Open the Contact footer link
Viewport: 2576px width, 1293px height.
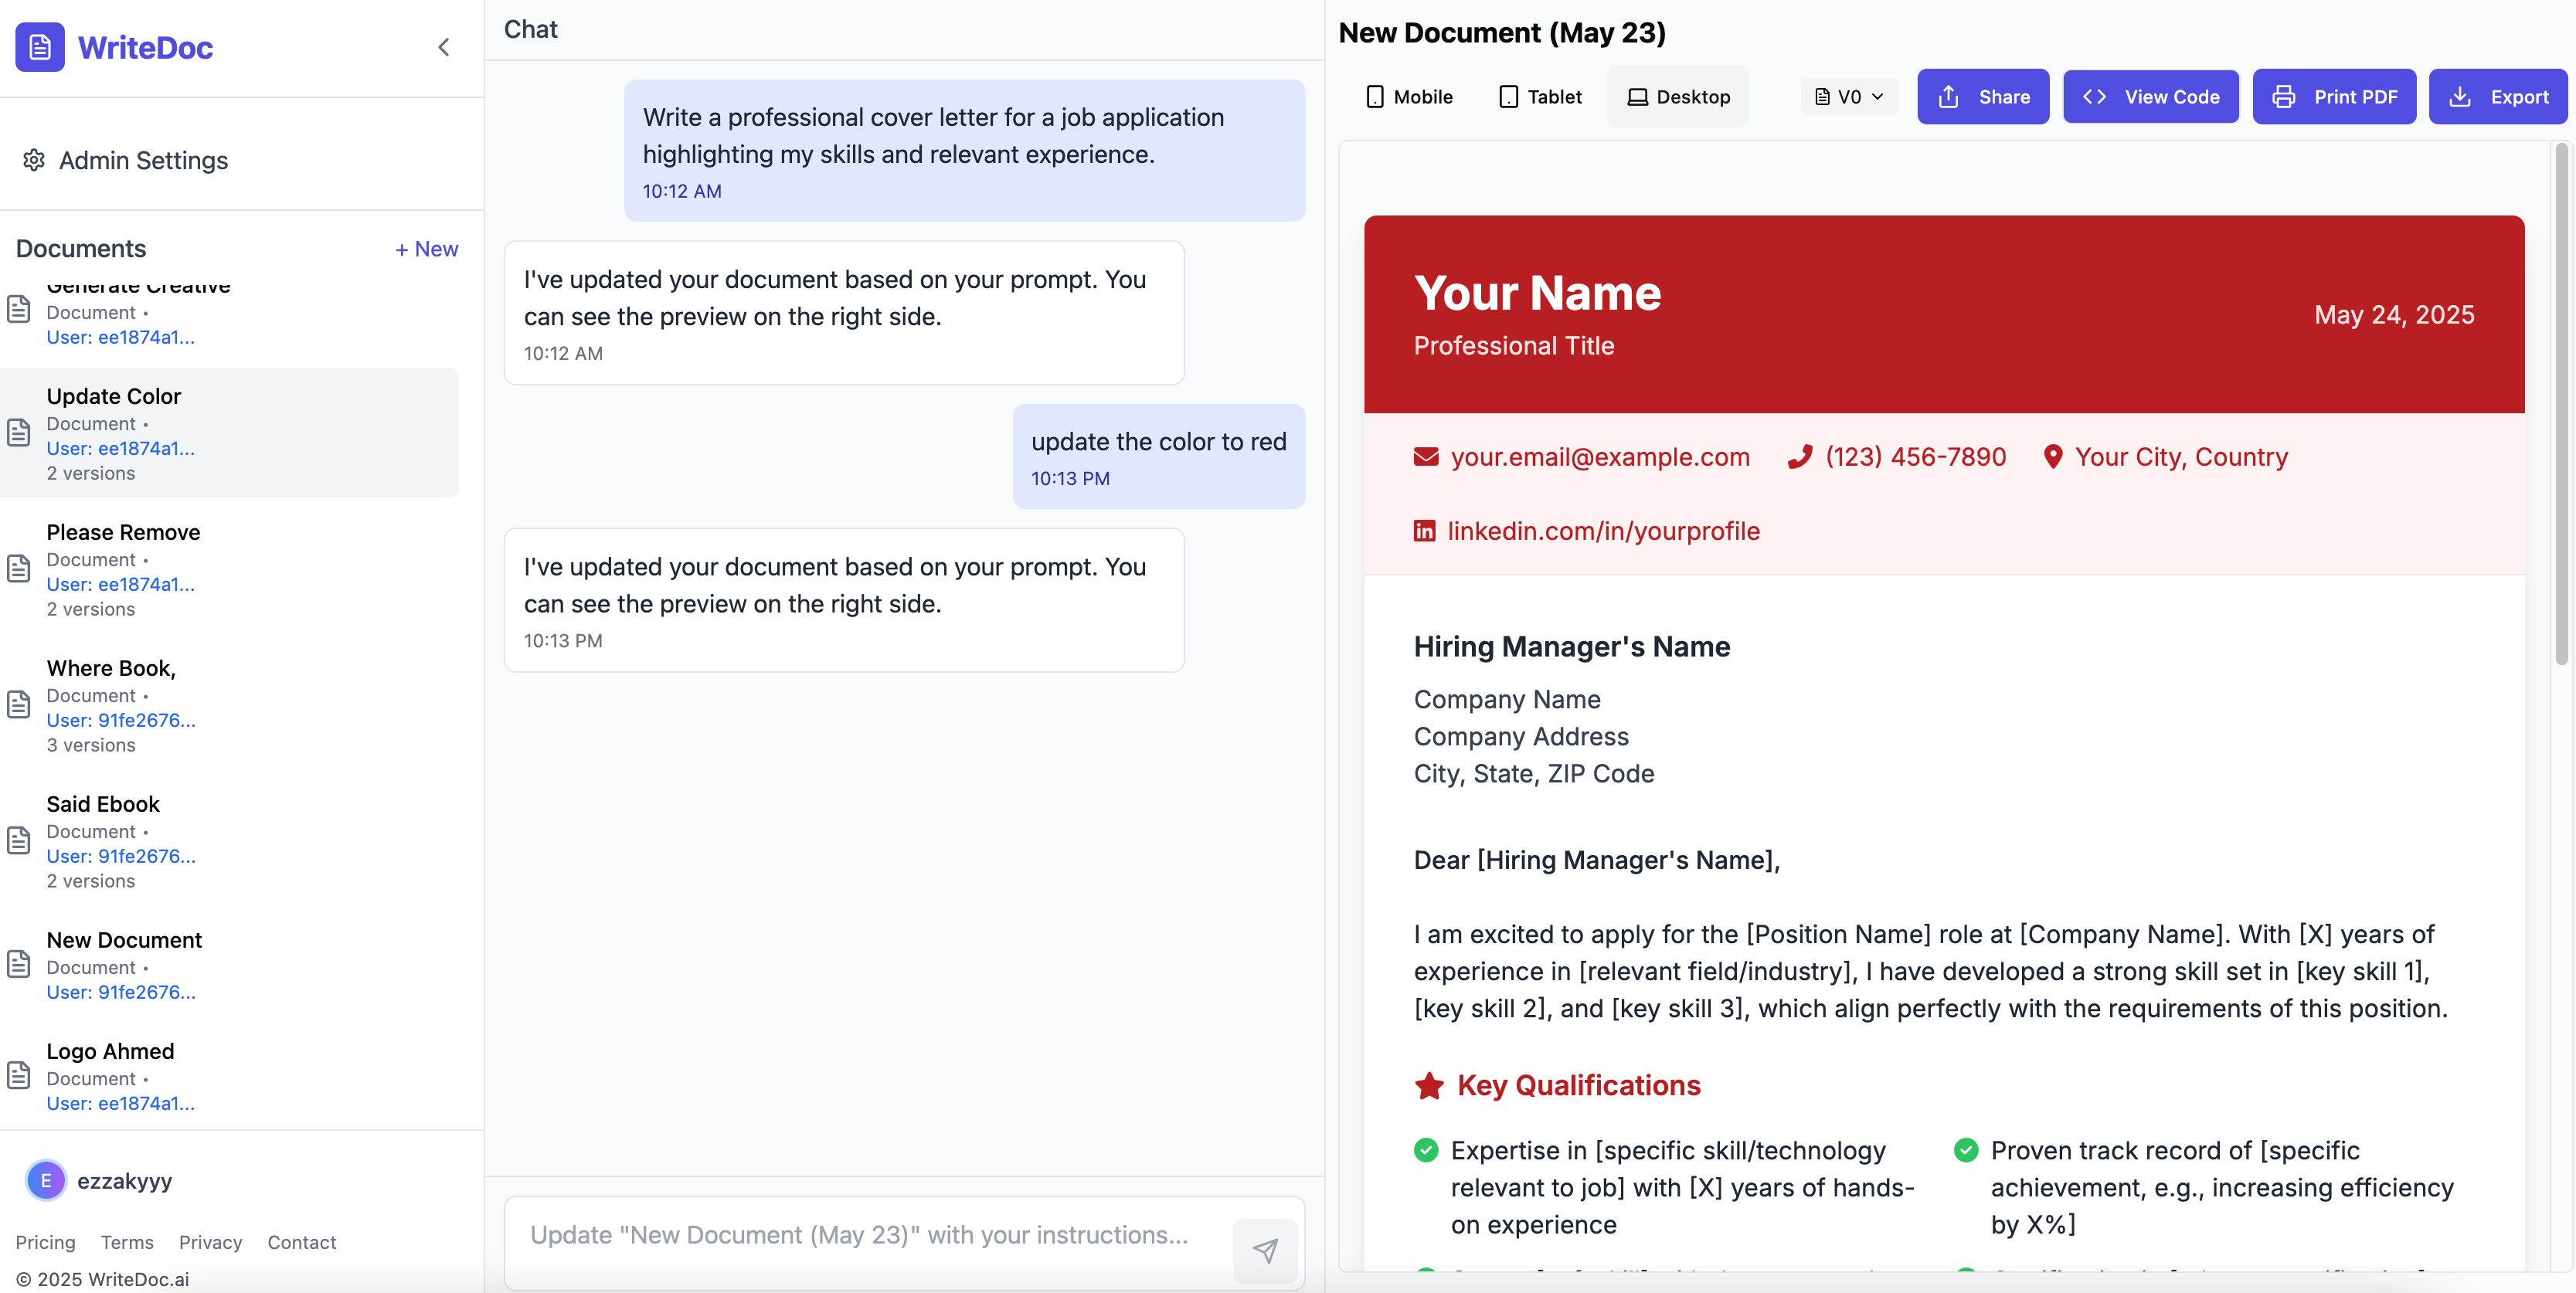tap(301, 1242)
